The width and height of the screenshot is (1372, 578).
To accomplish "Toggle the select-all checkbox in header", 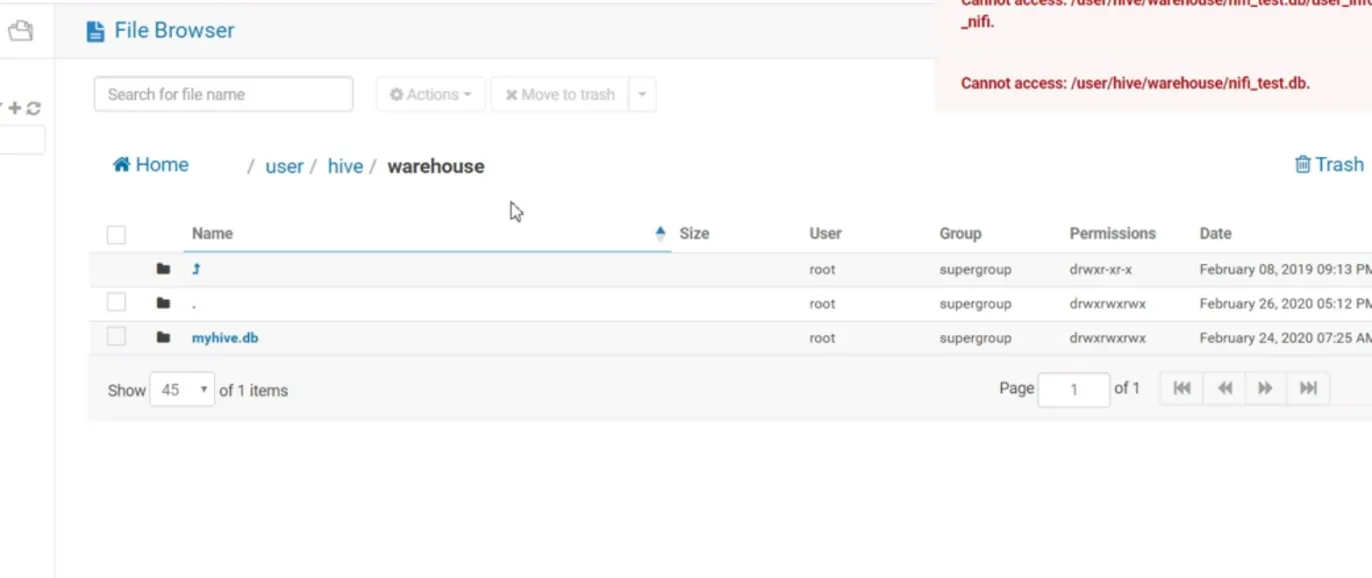I will [116, 235].
